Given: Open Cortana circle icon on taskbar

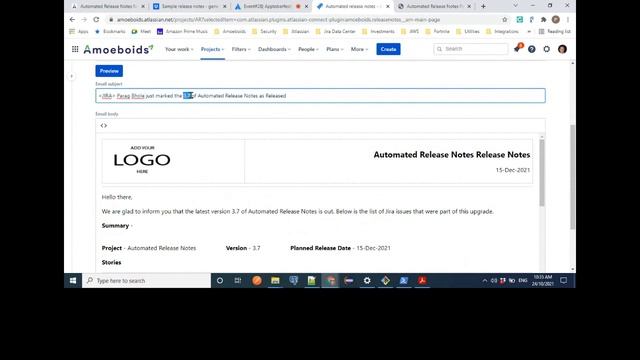Looking at the screenshot, I should (x=220, y=281).
